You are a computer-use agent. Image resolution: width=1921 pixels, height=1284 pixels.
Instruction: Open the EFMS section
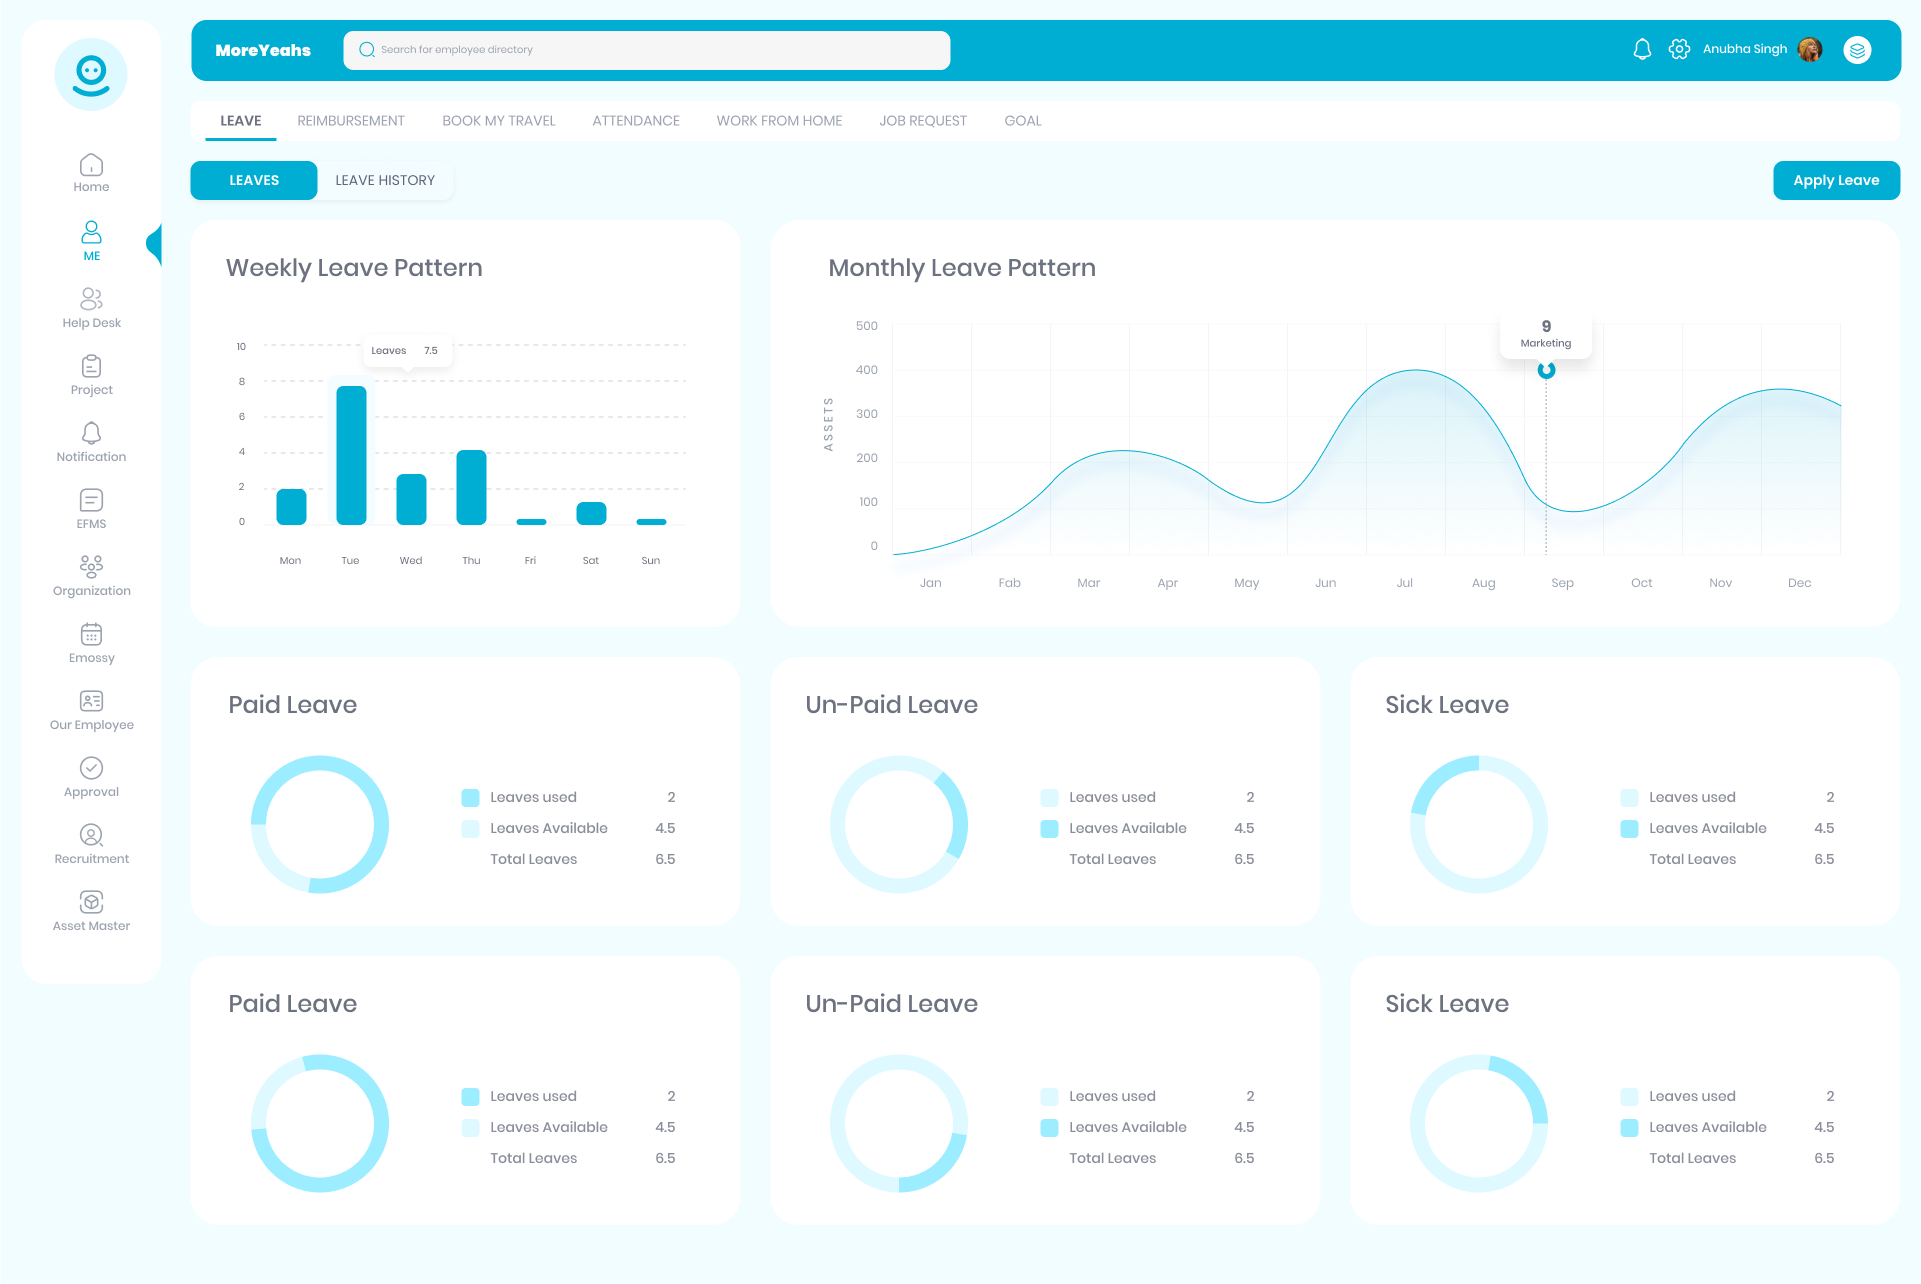click(91, 506)
